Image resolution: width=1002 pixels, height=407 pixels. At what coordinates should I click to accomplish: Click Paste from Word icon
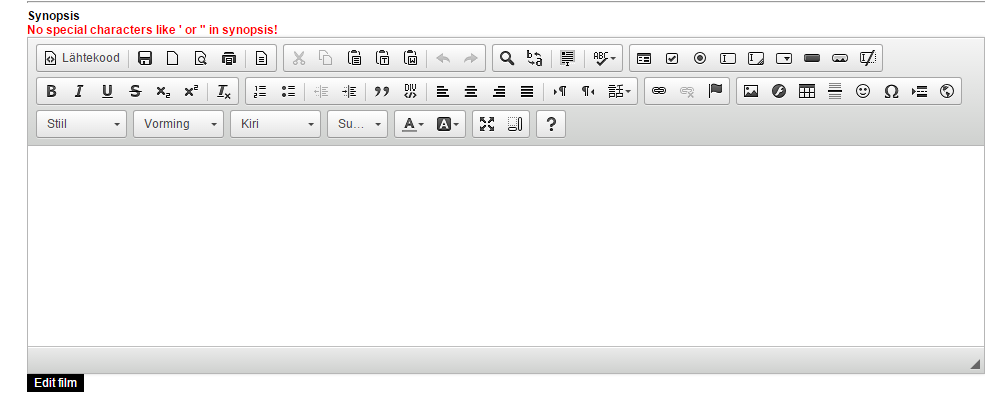coord(410,58)
